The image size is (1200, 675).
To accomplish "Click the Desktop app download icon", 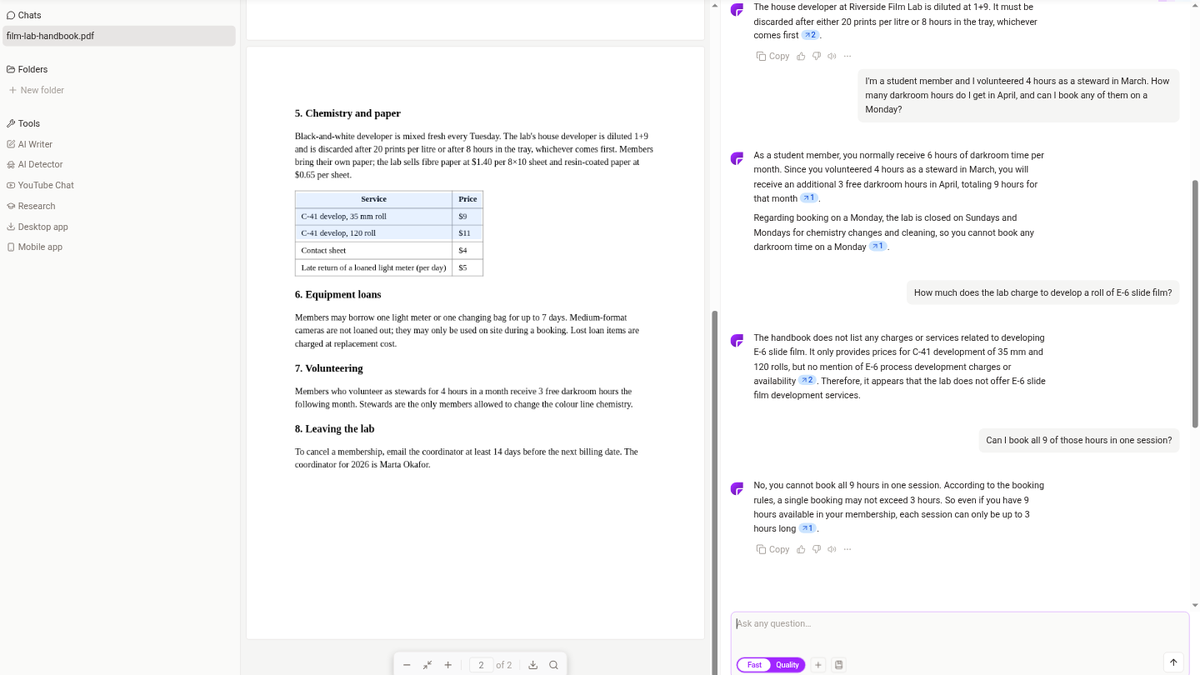I will point(10,227).
